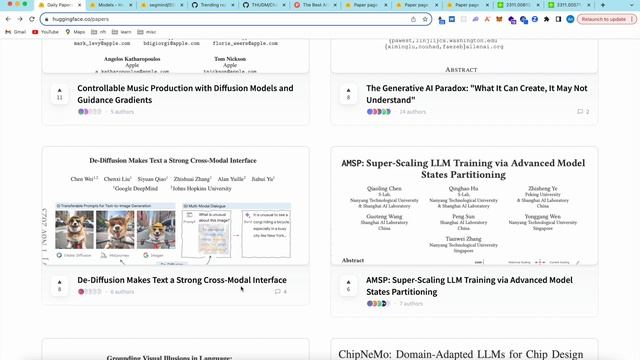640x360 pixels.
Task: Expand the nh bookmarks folder
Action: coord(99,32)
